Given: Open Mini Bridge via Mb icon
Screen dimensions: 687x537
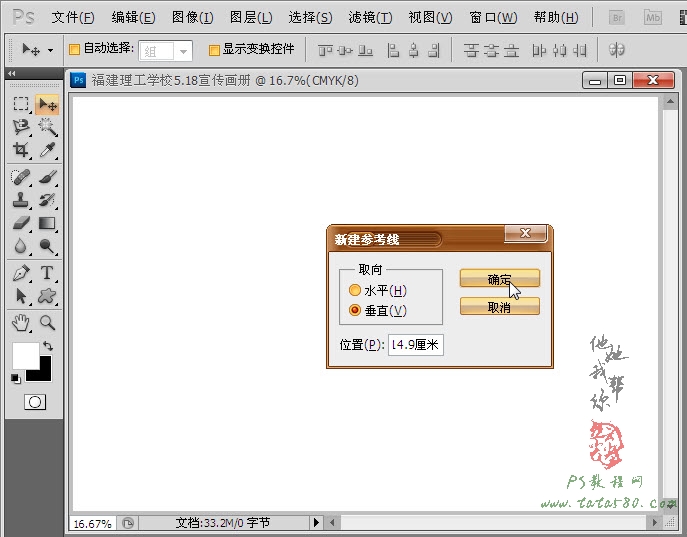Looking at the screenshot, I should click(653, 18).
